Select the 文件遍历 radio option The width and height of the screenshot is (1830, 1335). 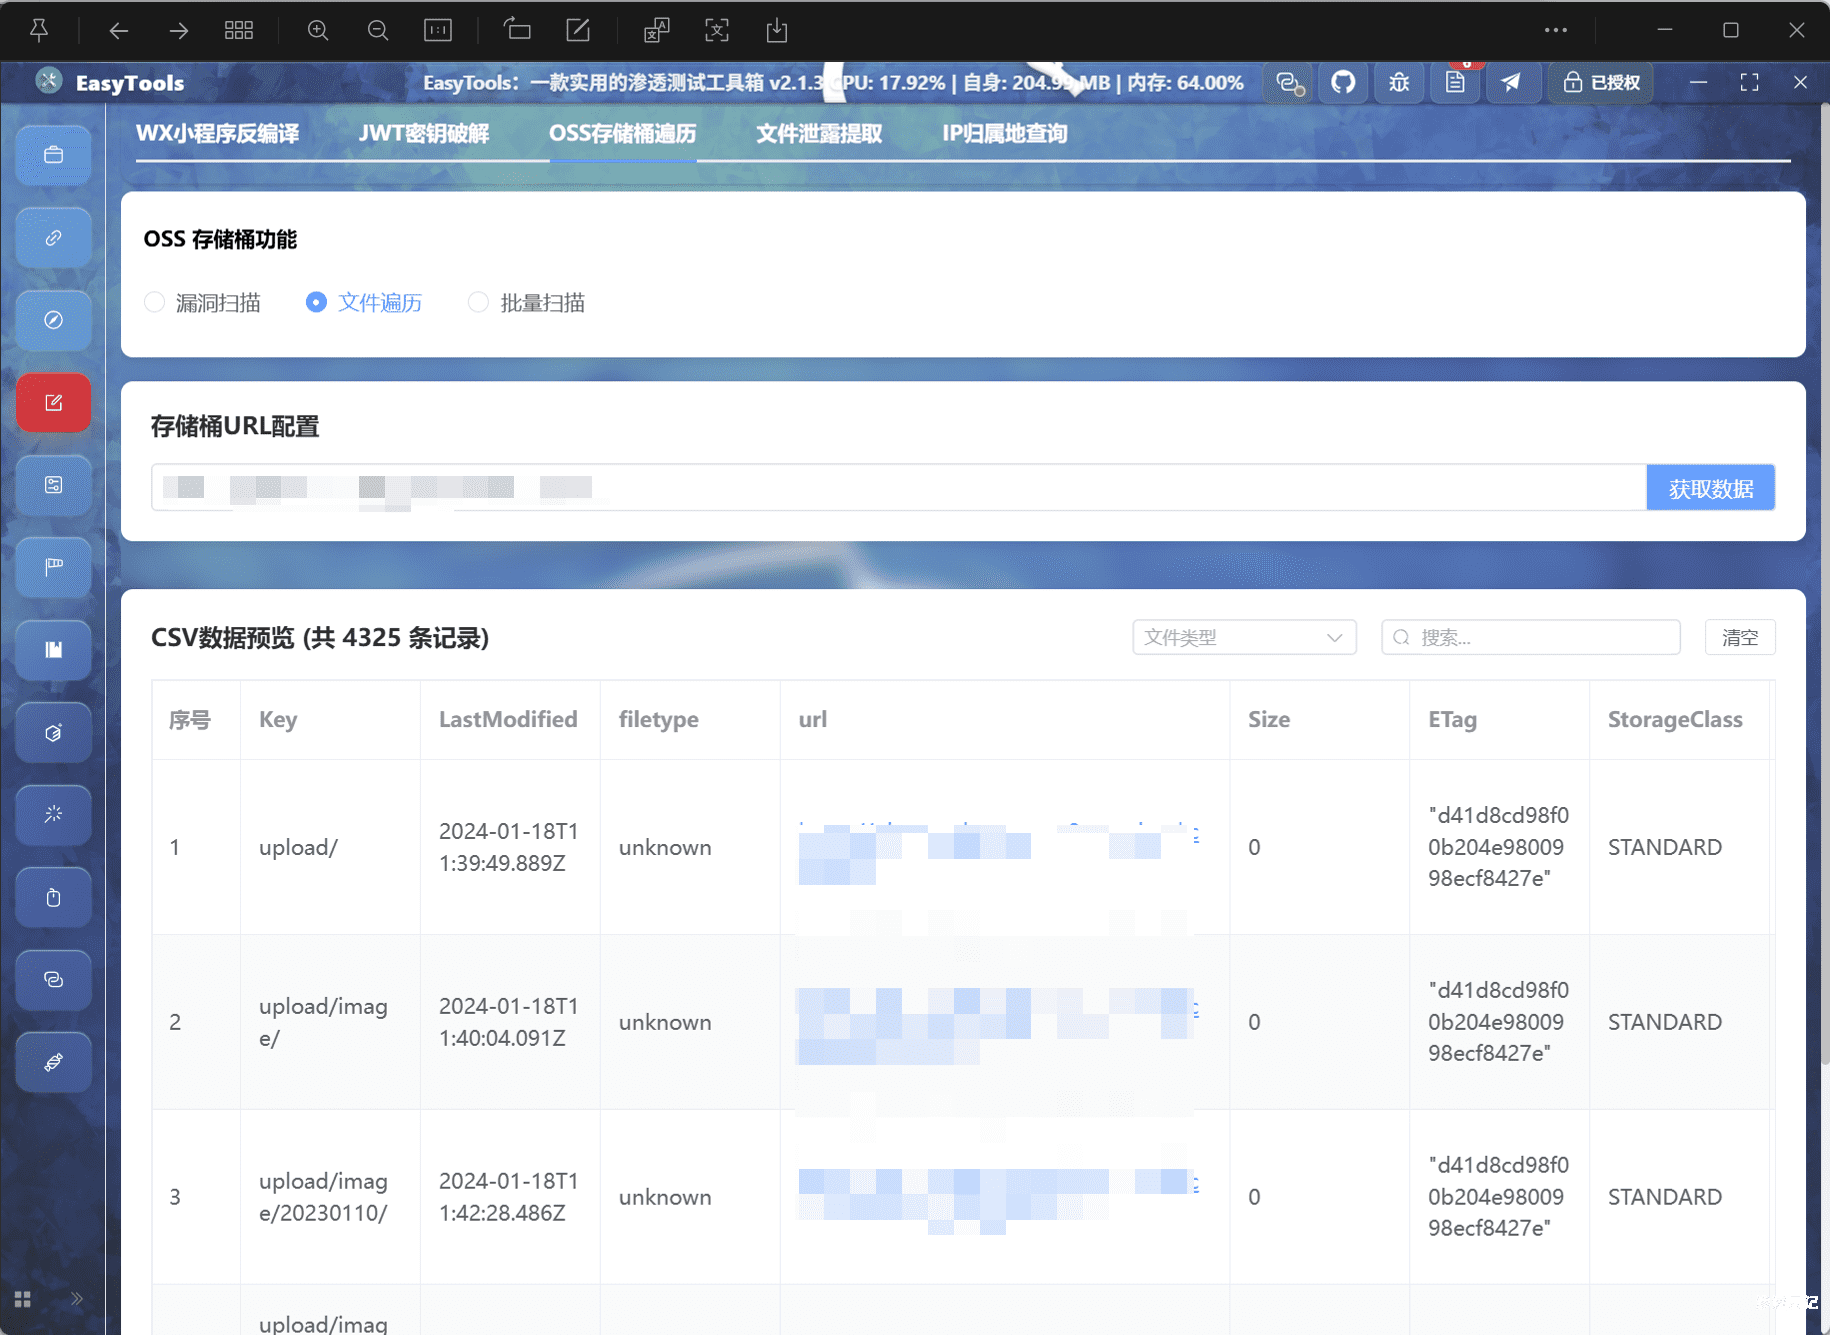316,302
